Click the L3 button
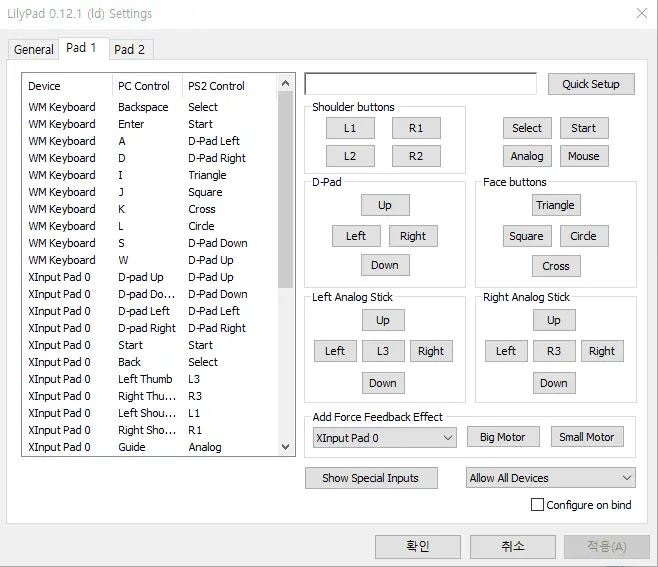The width and height of the screenshot is (658, 567). tap(383, 351)
